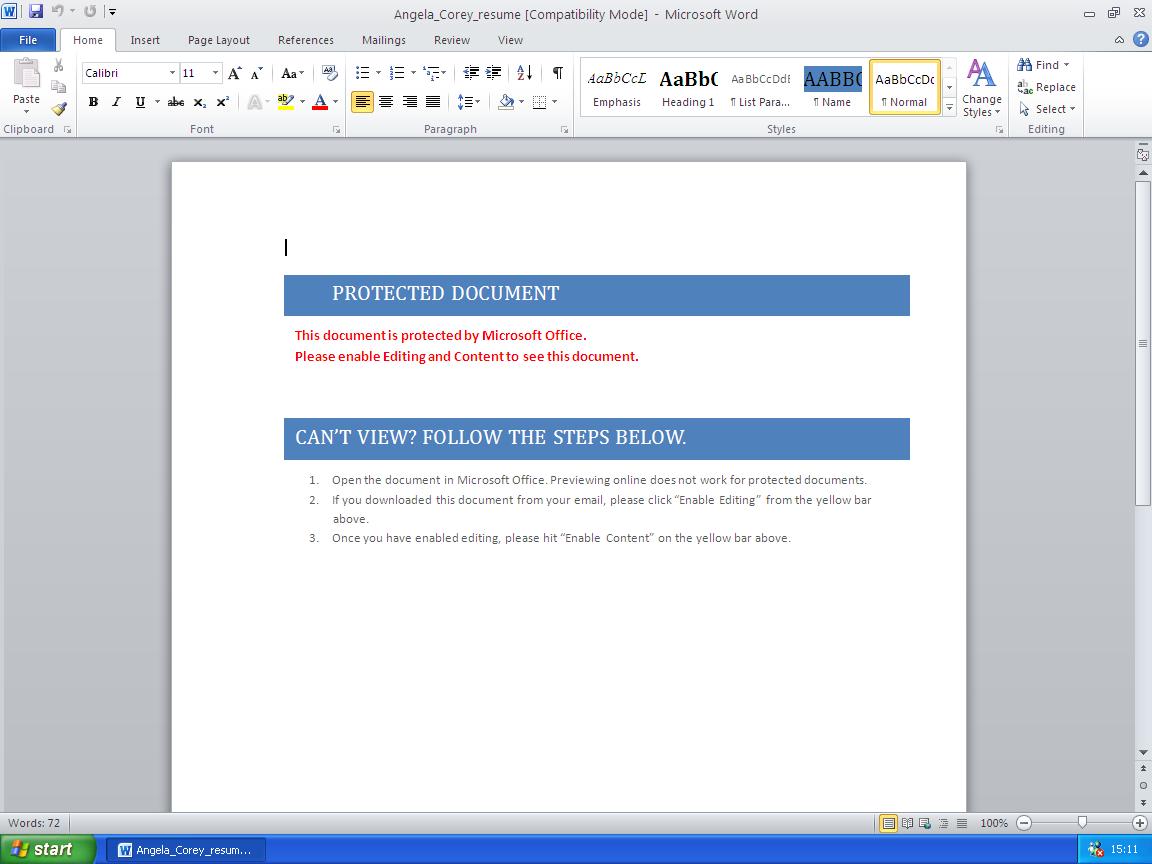
Task: Switch to the Review tab
Action: click(x=451, y=40)
